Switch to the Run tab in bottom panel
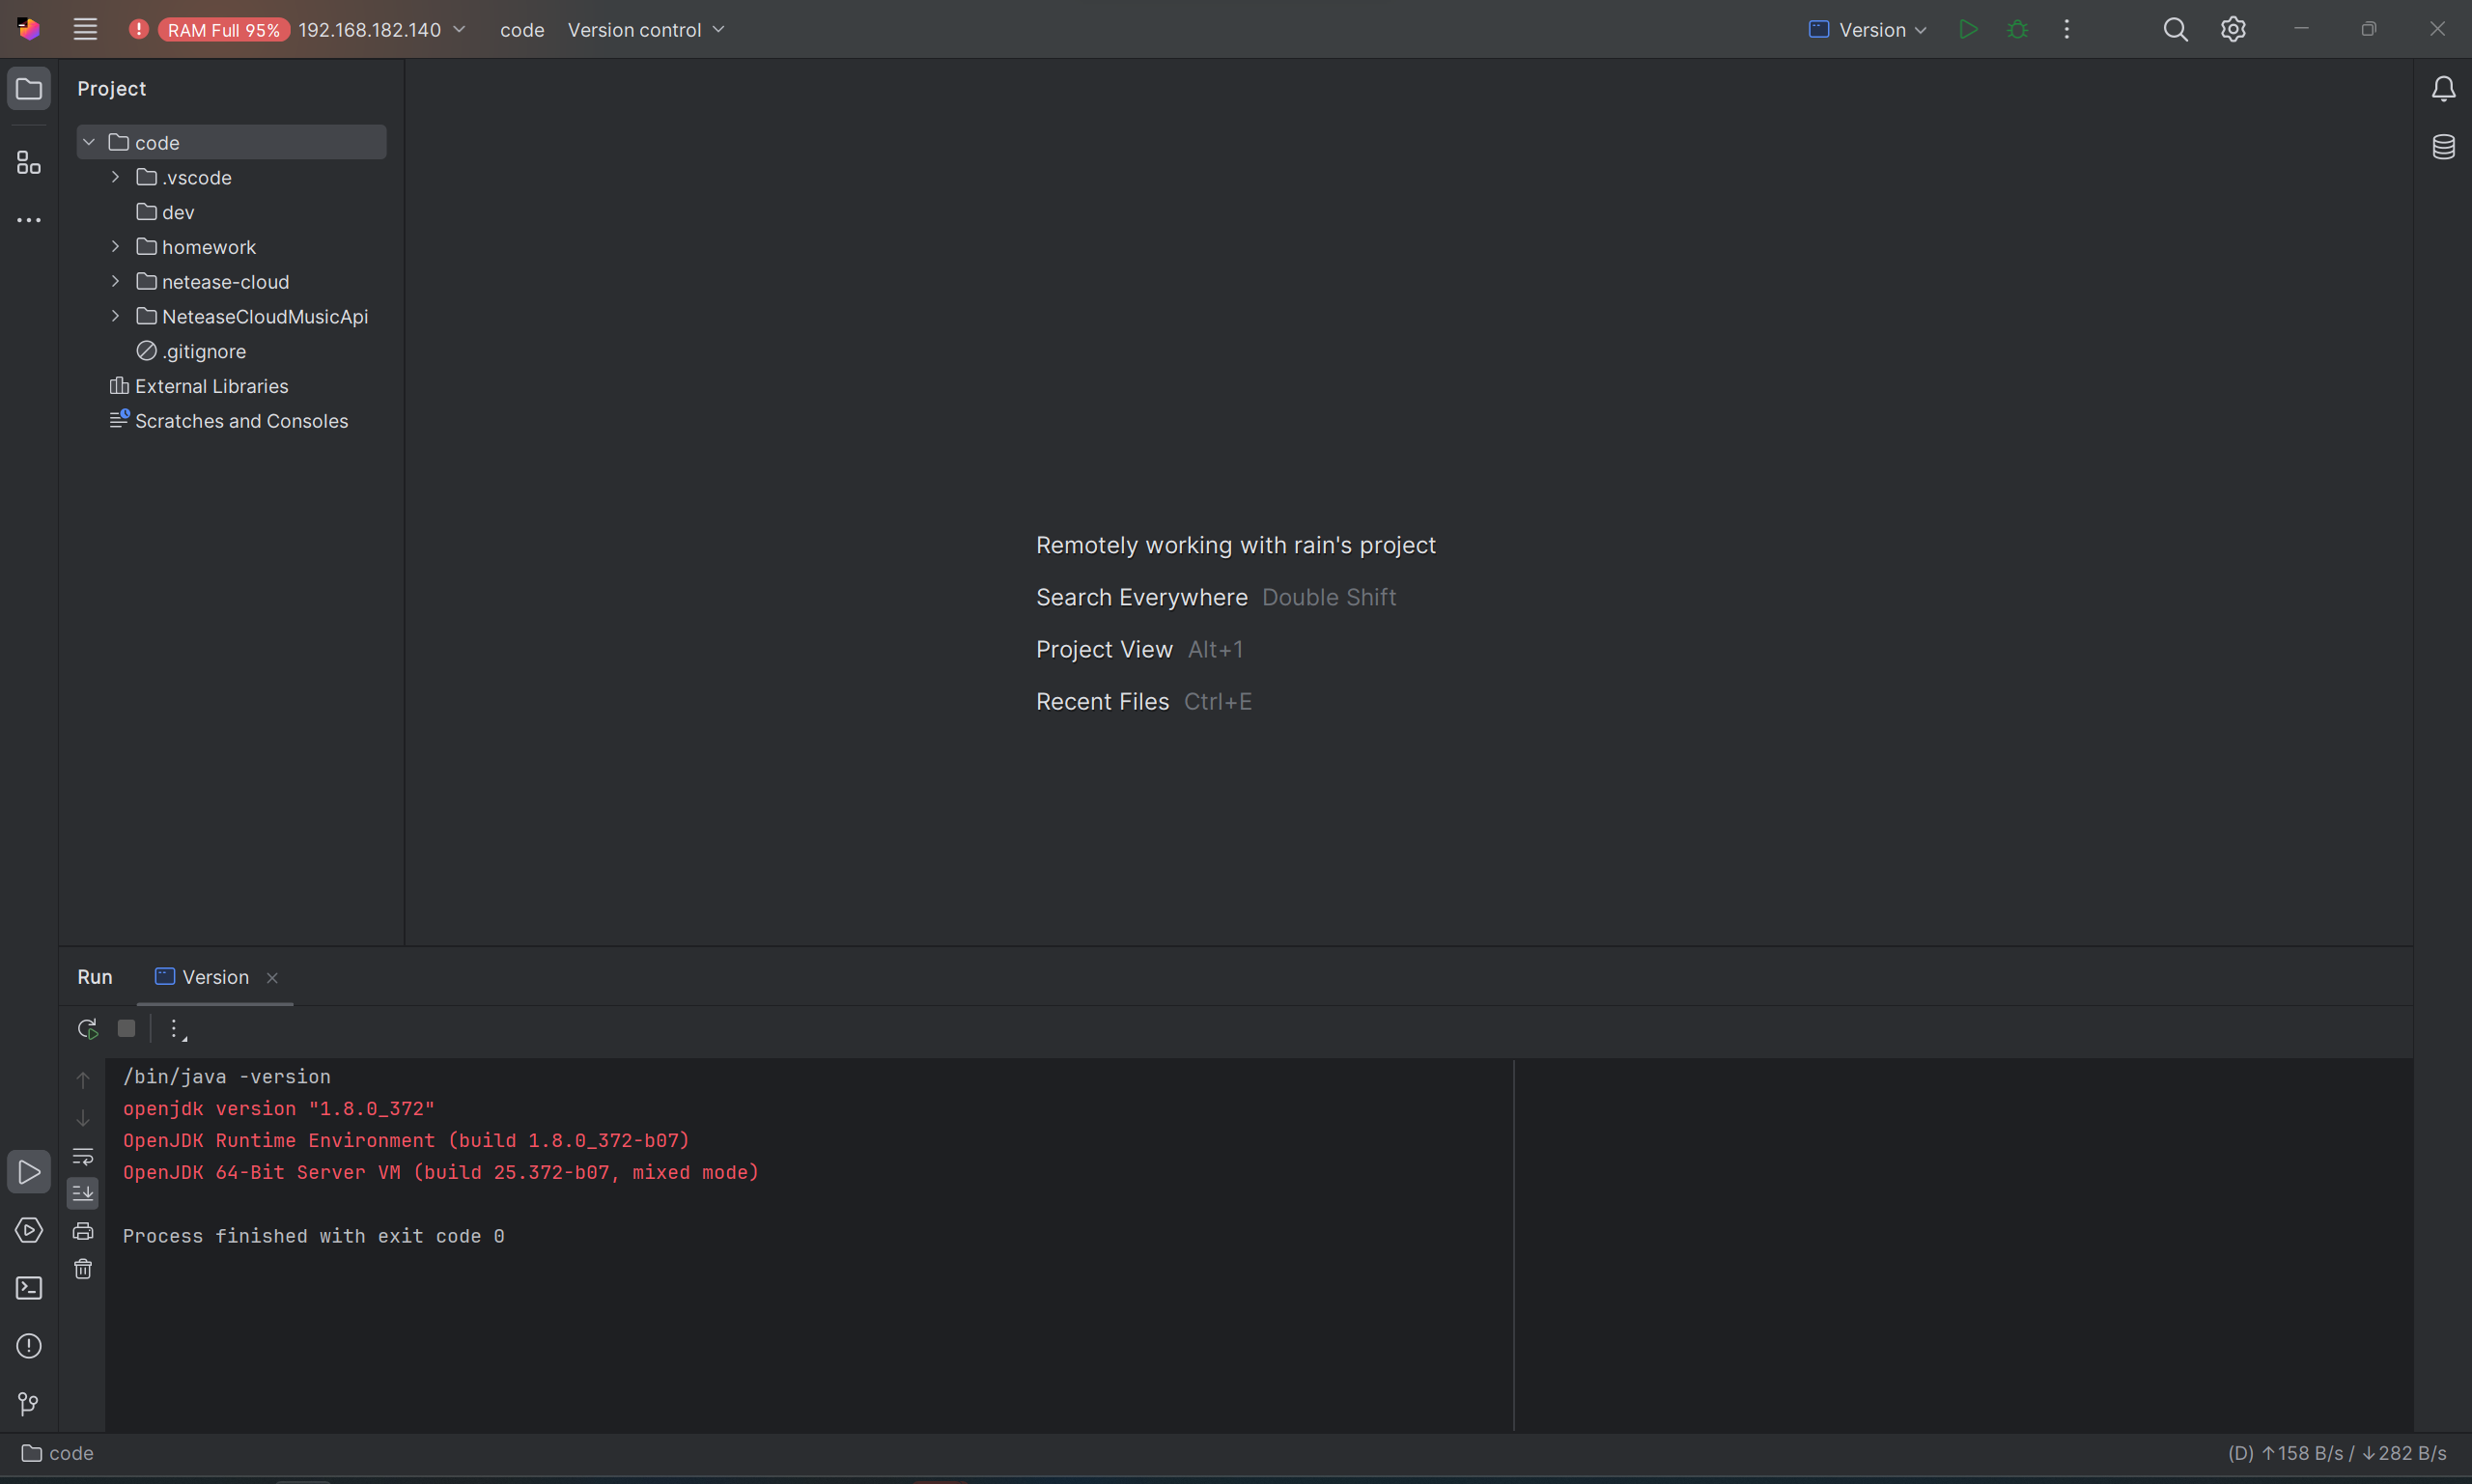This screenshot has width=2472, height=1484. pos(94,976)
